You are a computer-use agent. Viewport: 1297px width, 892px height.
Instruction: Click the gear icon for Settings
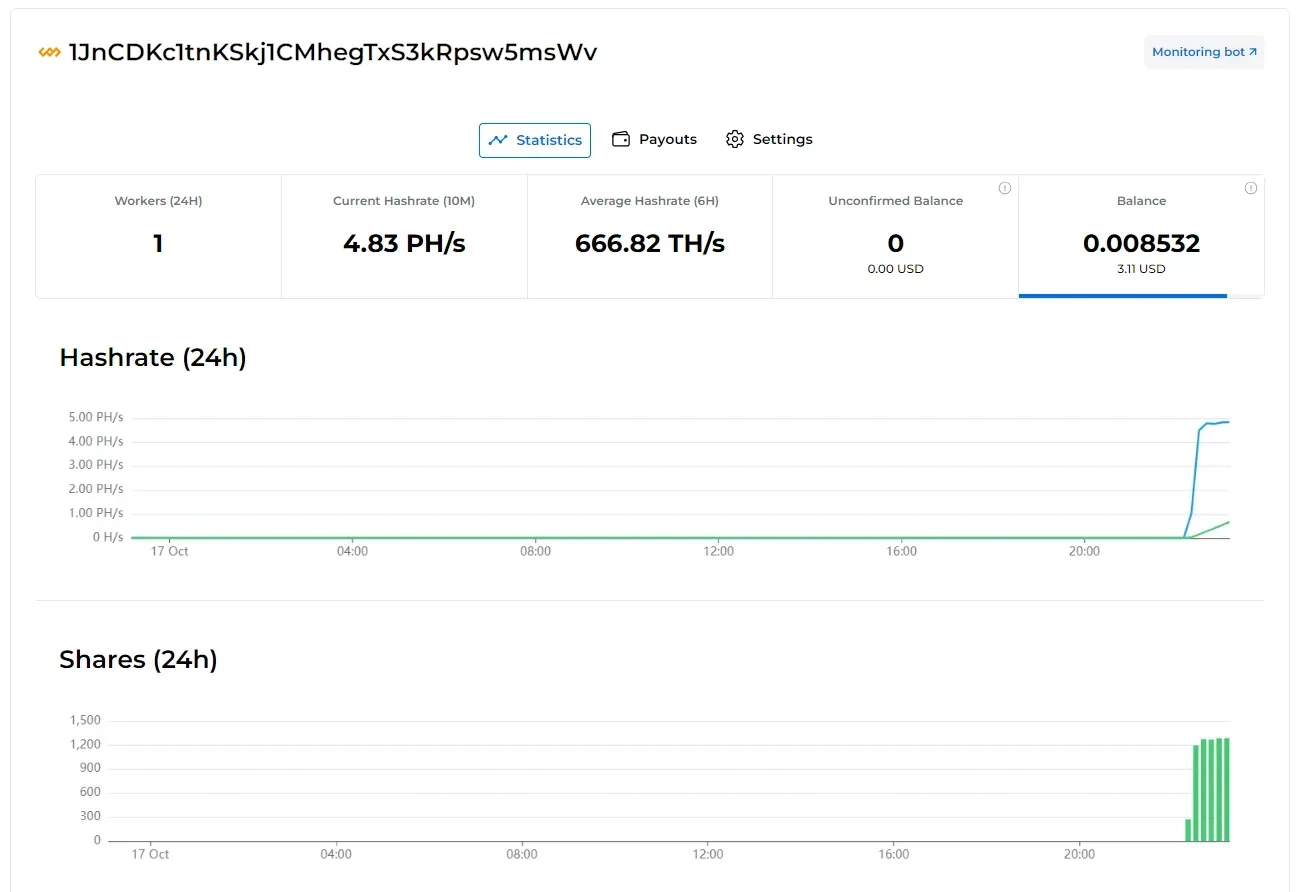[735, 139]
